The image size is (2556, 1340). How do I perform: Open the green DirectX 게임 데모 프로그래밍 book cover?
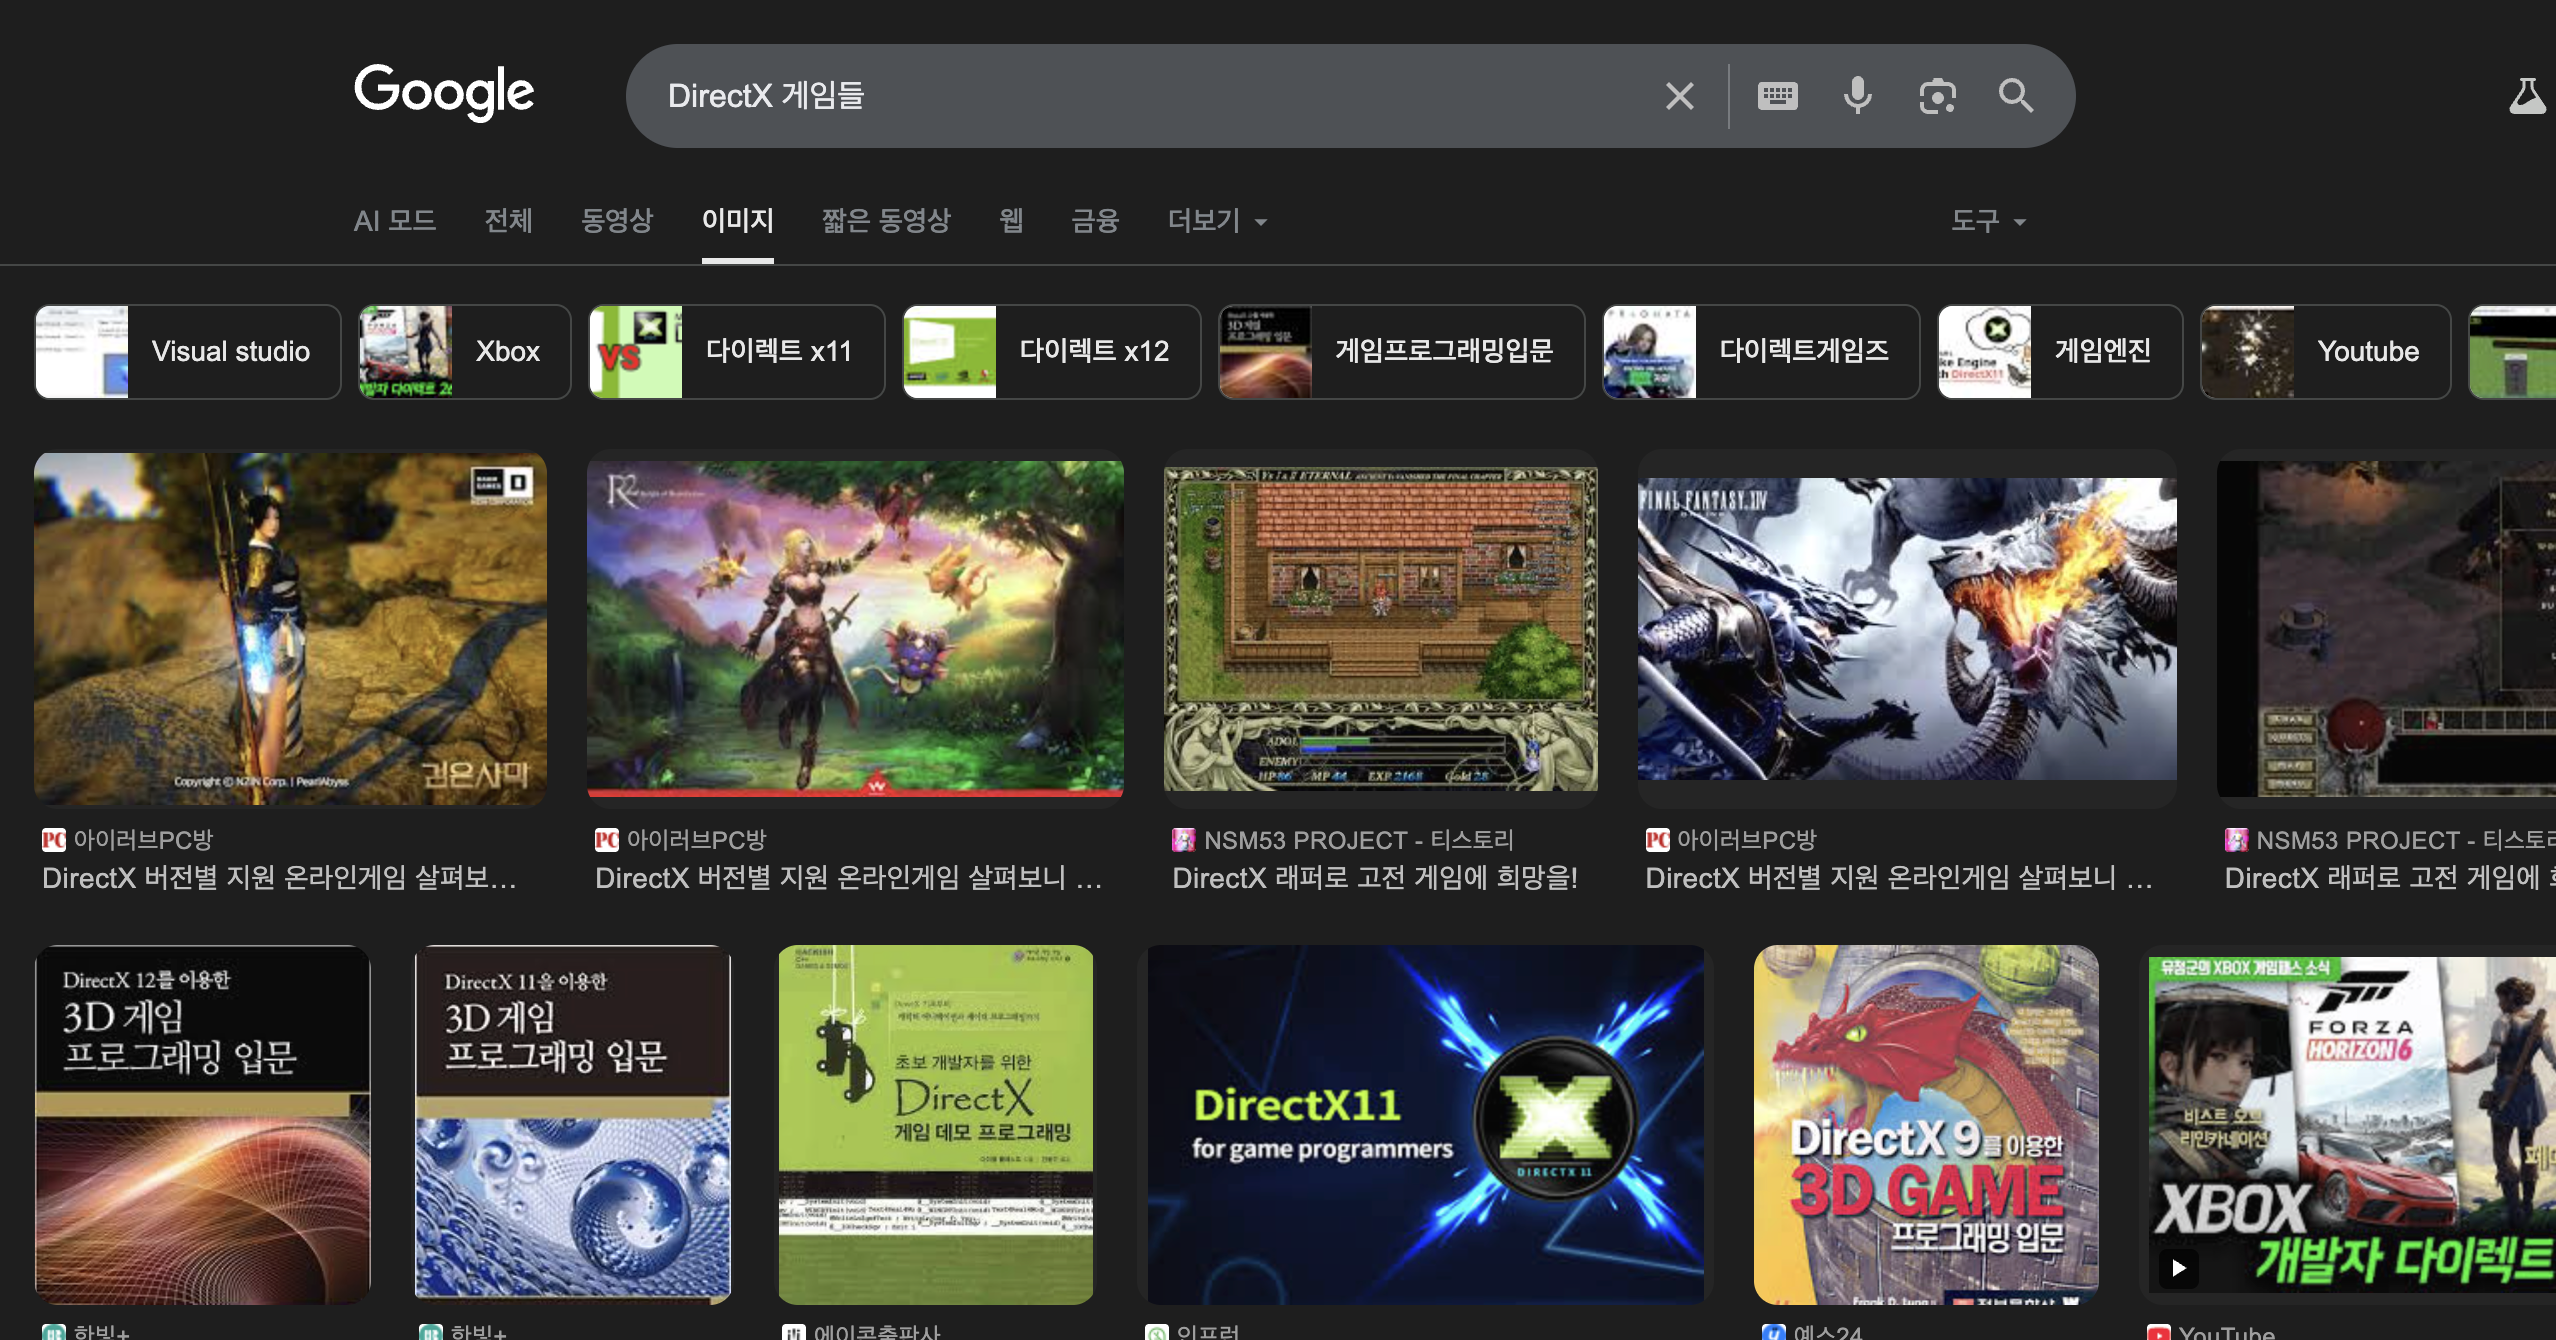936,1124
